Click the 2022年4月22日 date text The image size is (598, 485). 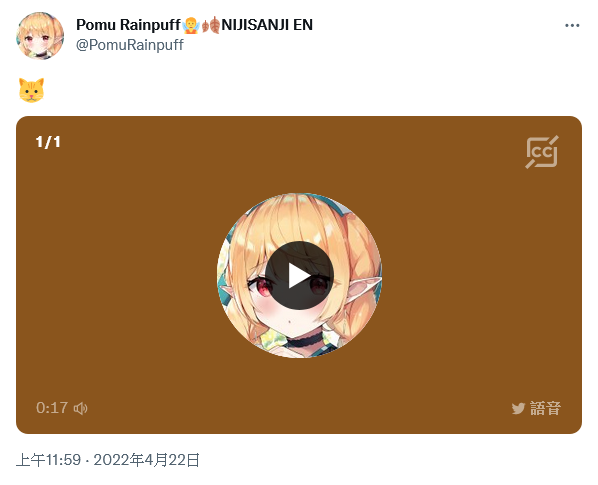click(146, 460)
